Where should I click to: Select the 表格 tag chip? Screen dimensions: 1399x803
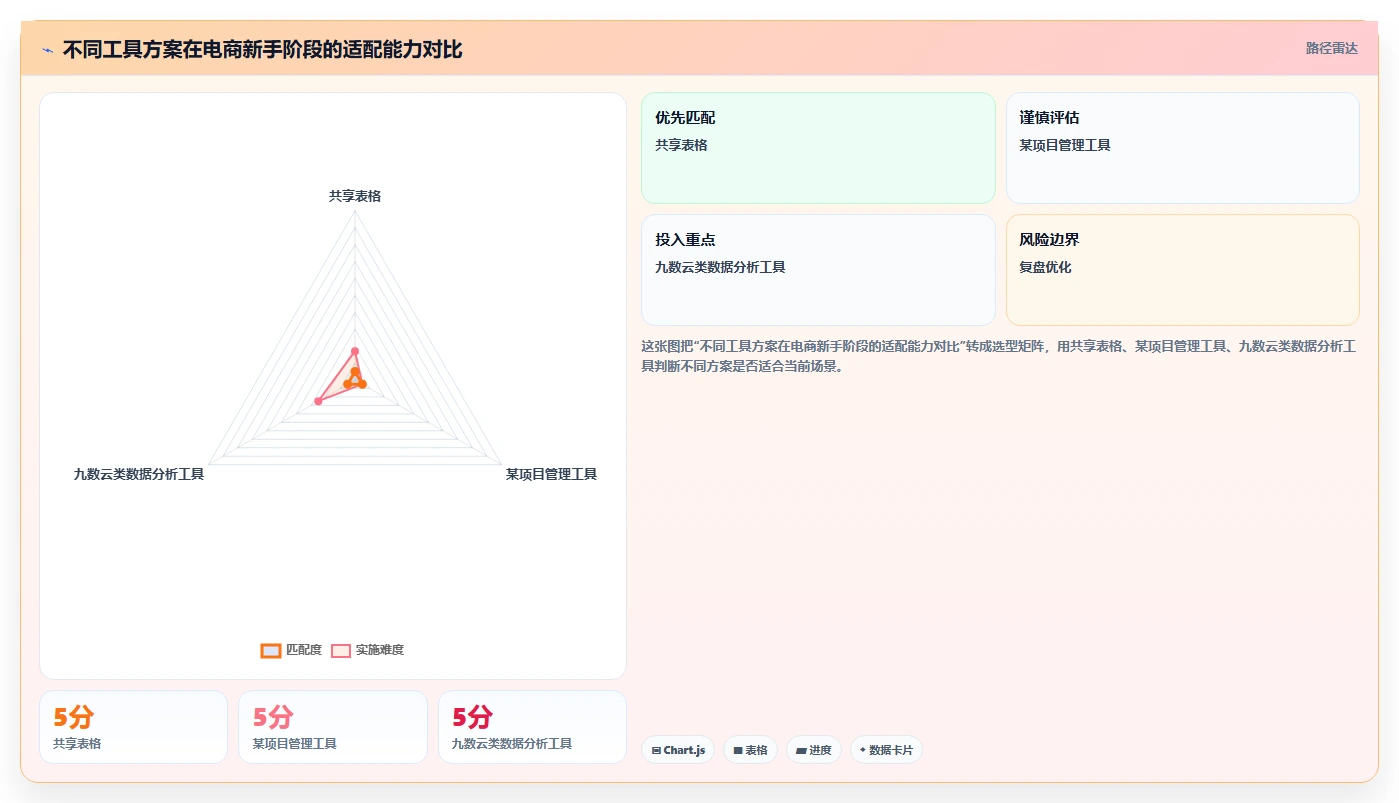[750, 750]
